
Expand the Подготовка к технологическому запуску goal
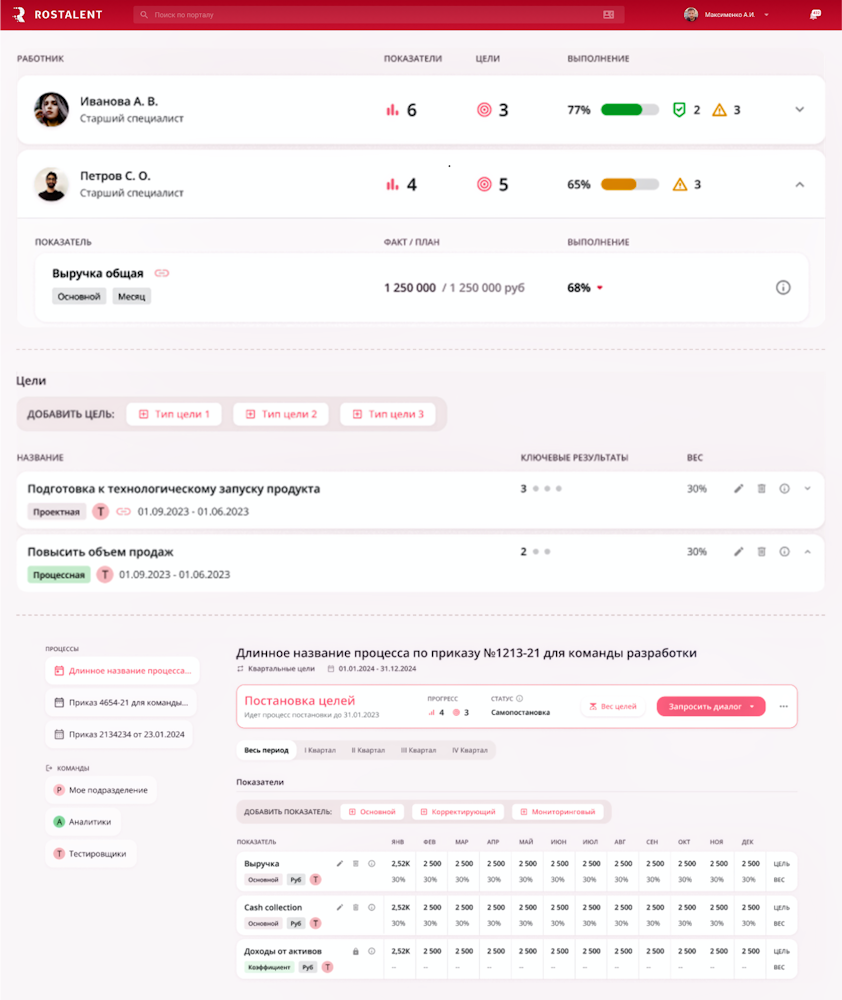tap(807, 489)
